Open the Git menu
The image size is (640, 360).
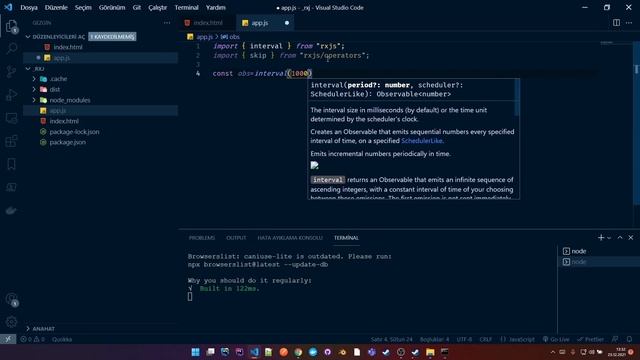[x=137, y=7]
